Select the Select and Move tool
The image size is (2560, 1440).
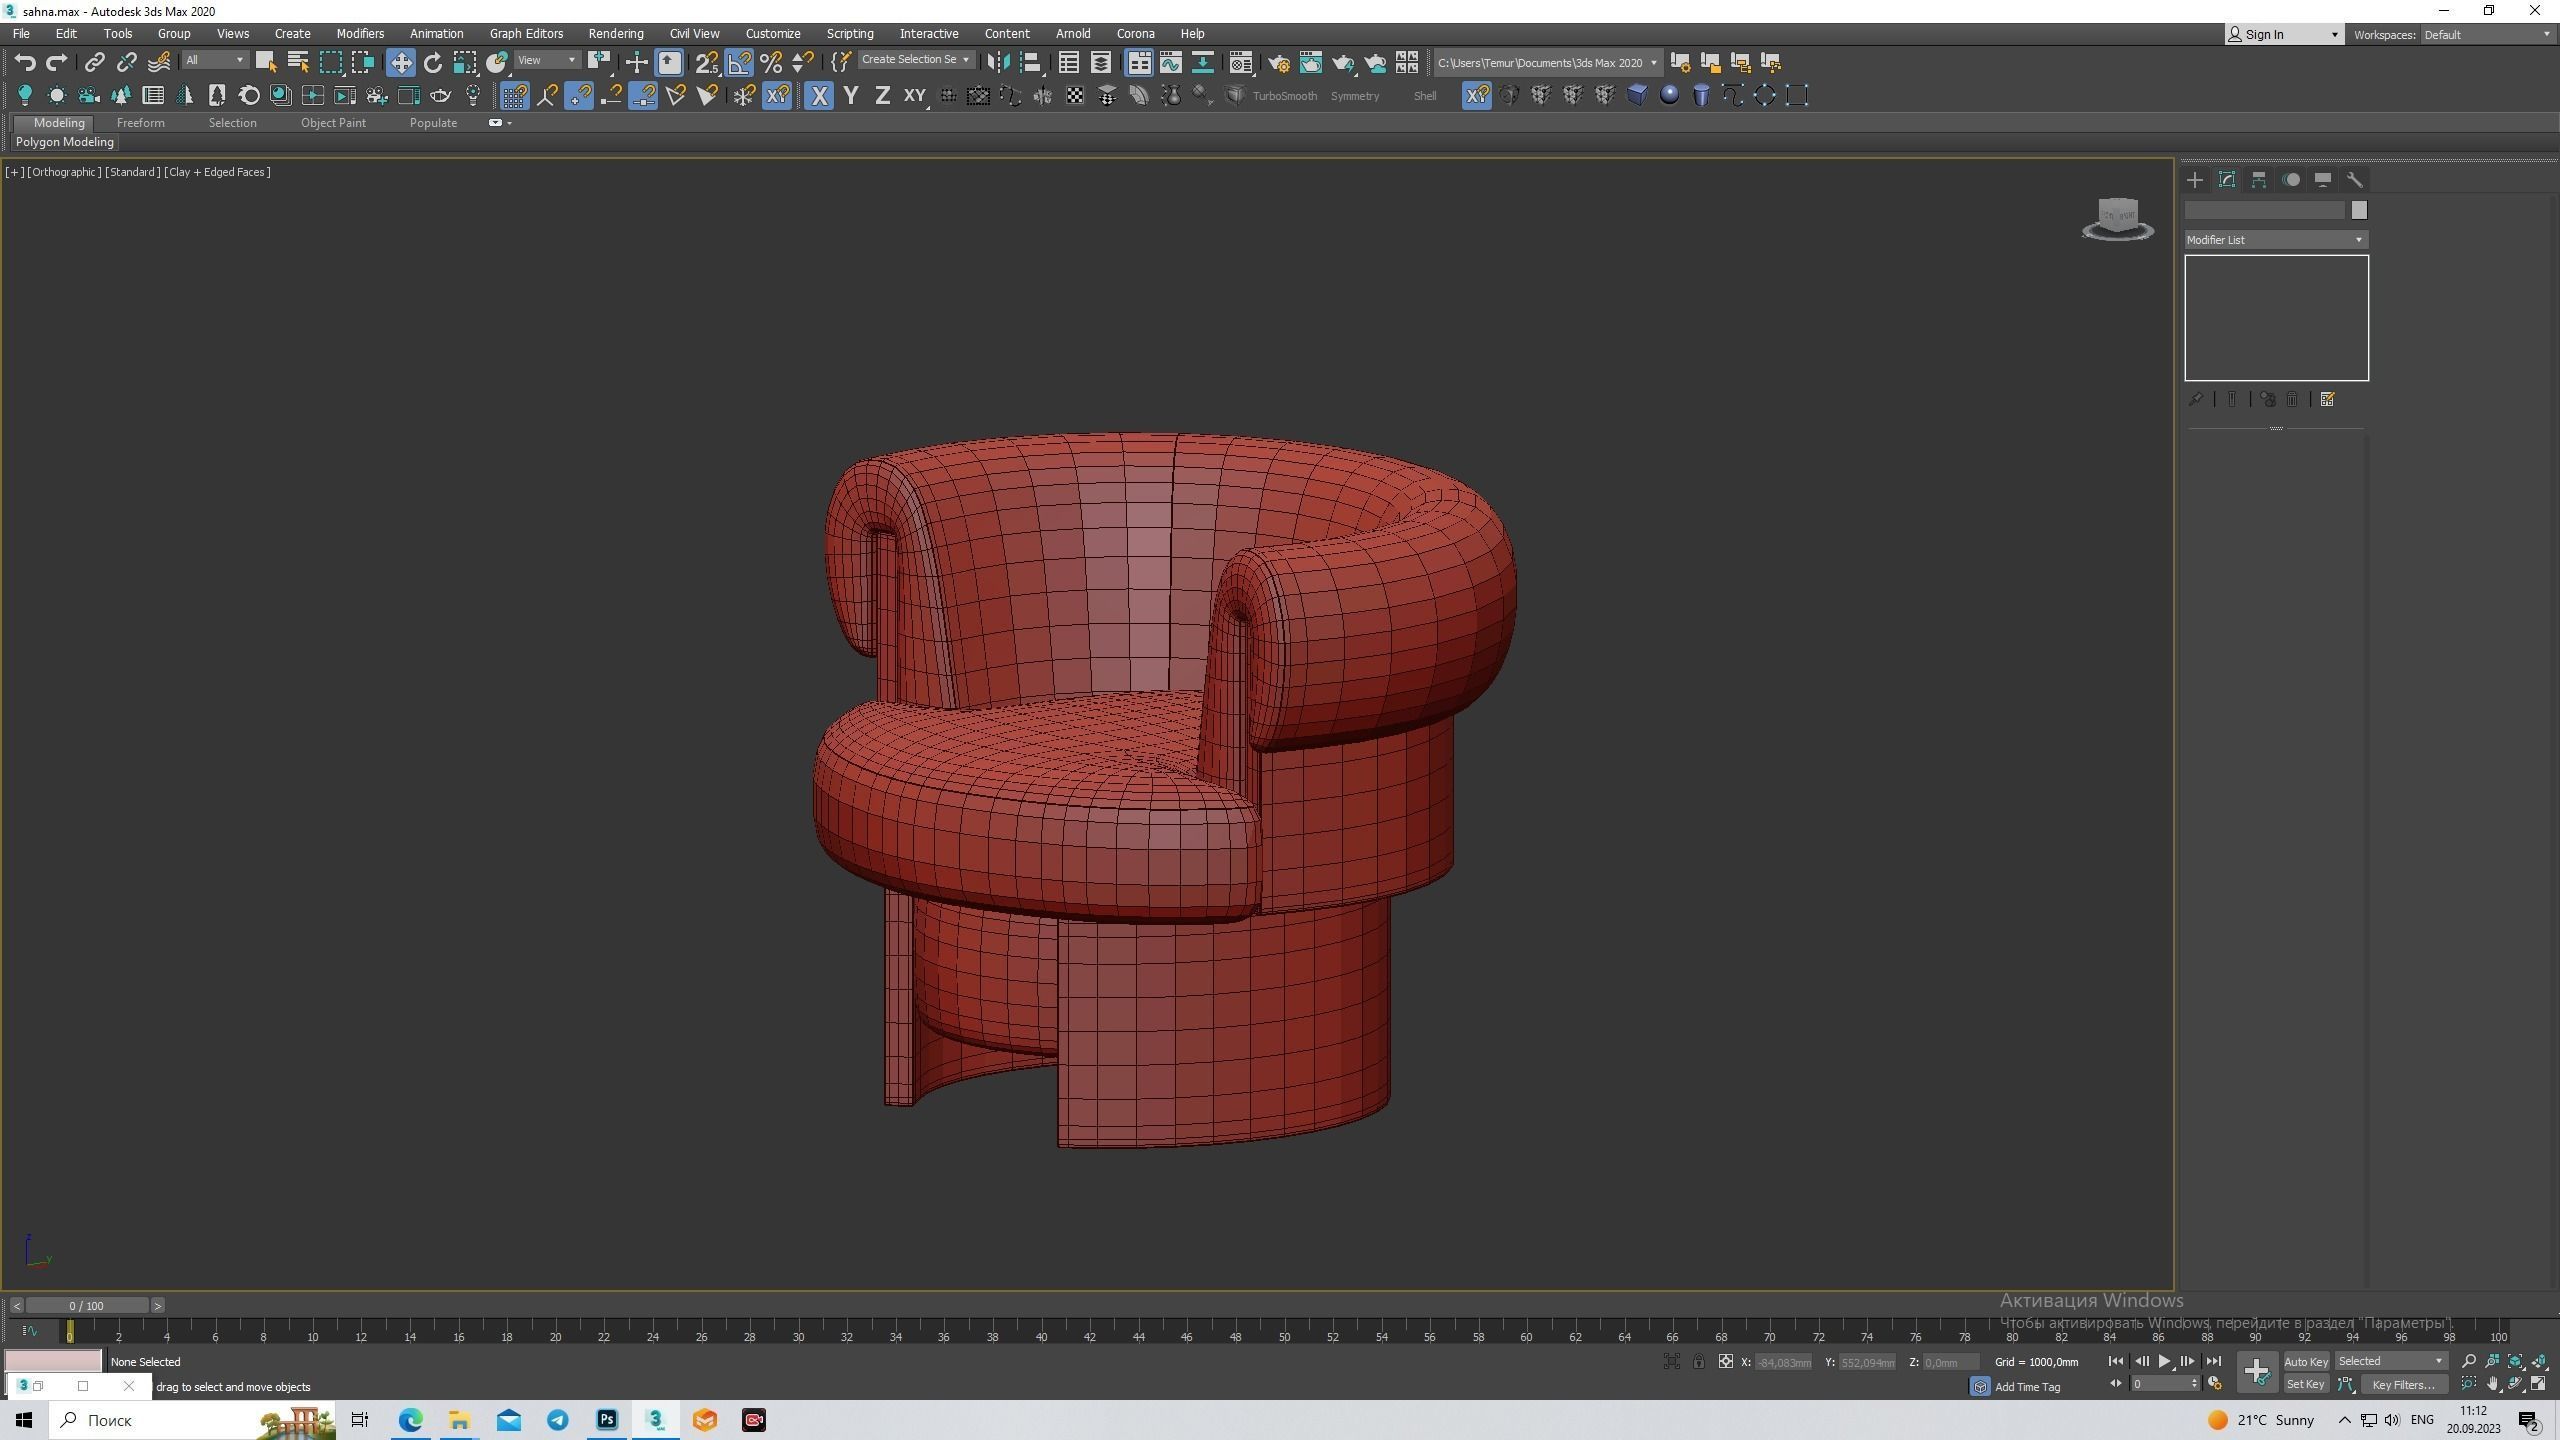coord(400,63)
